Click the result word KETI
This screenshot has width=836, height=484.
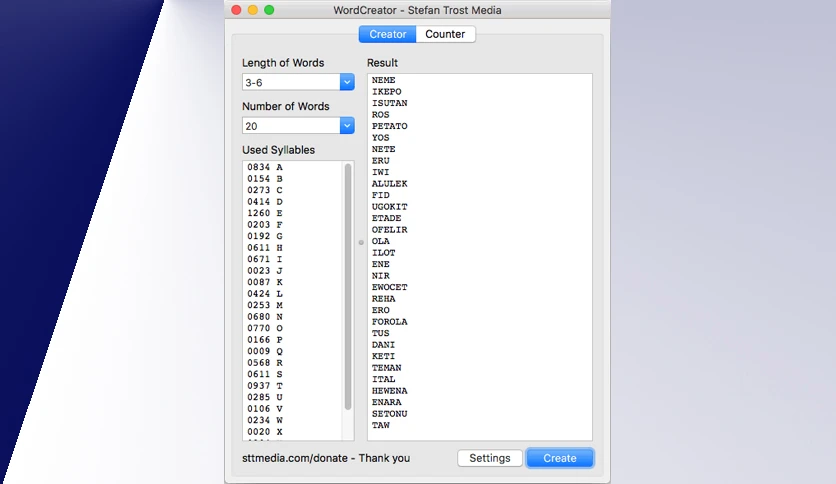point(383,356)
